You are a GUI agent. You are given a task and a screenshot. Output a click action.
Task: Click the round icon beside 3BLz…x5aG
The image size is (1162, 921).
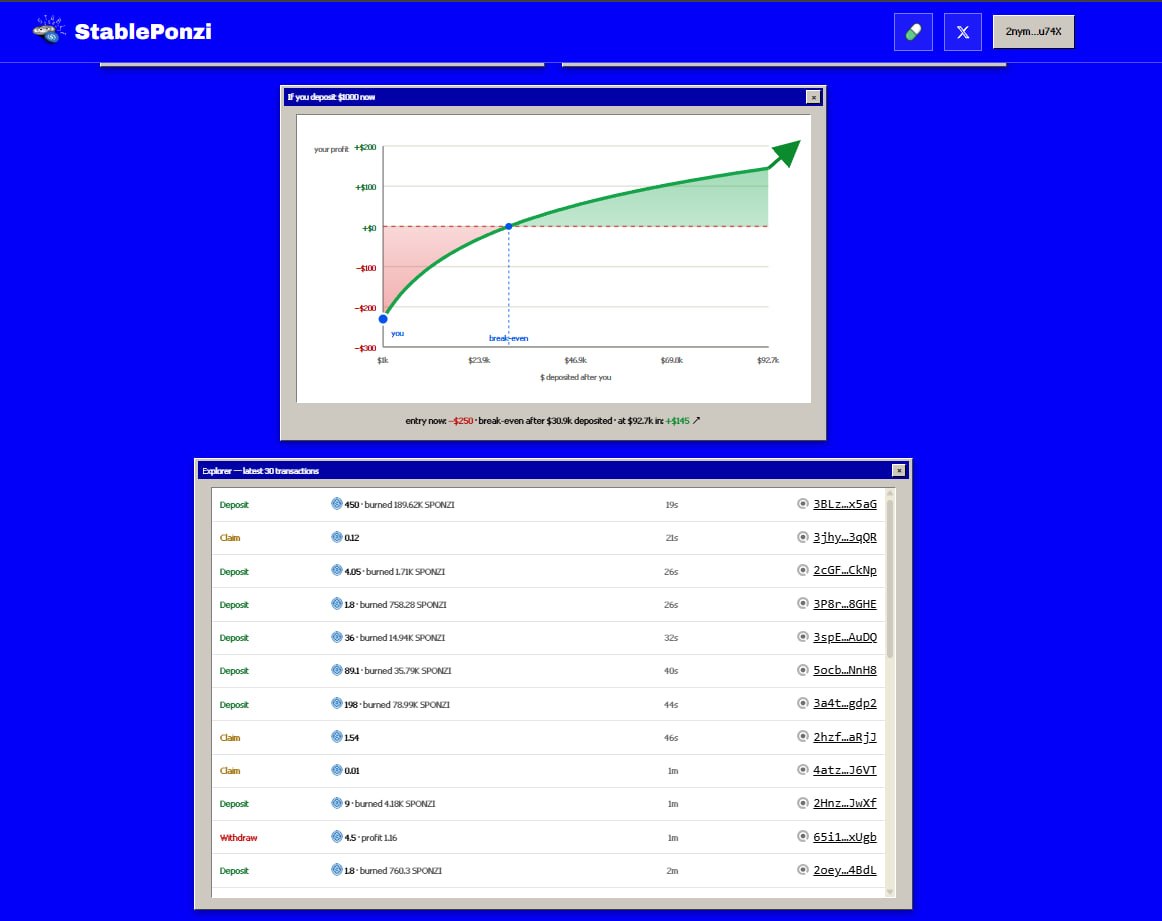pos(803,504)
